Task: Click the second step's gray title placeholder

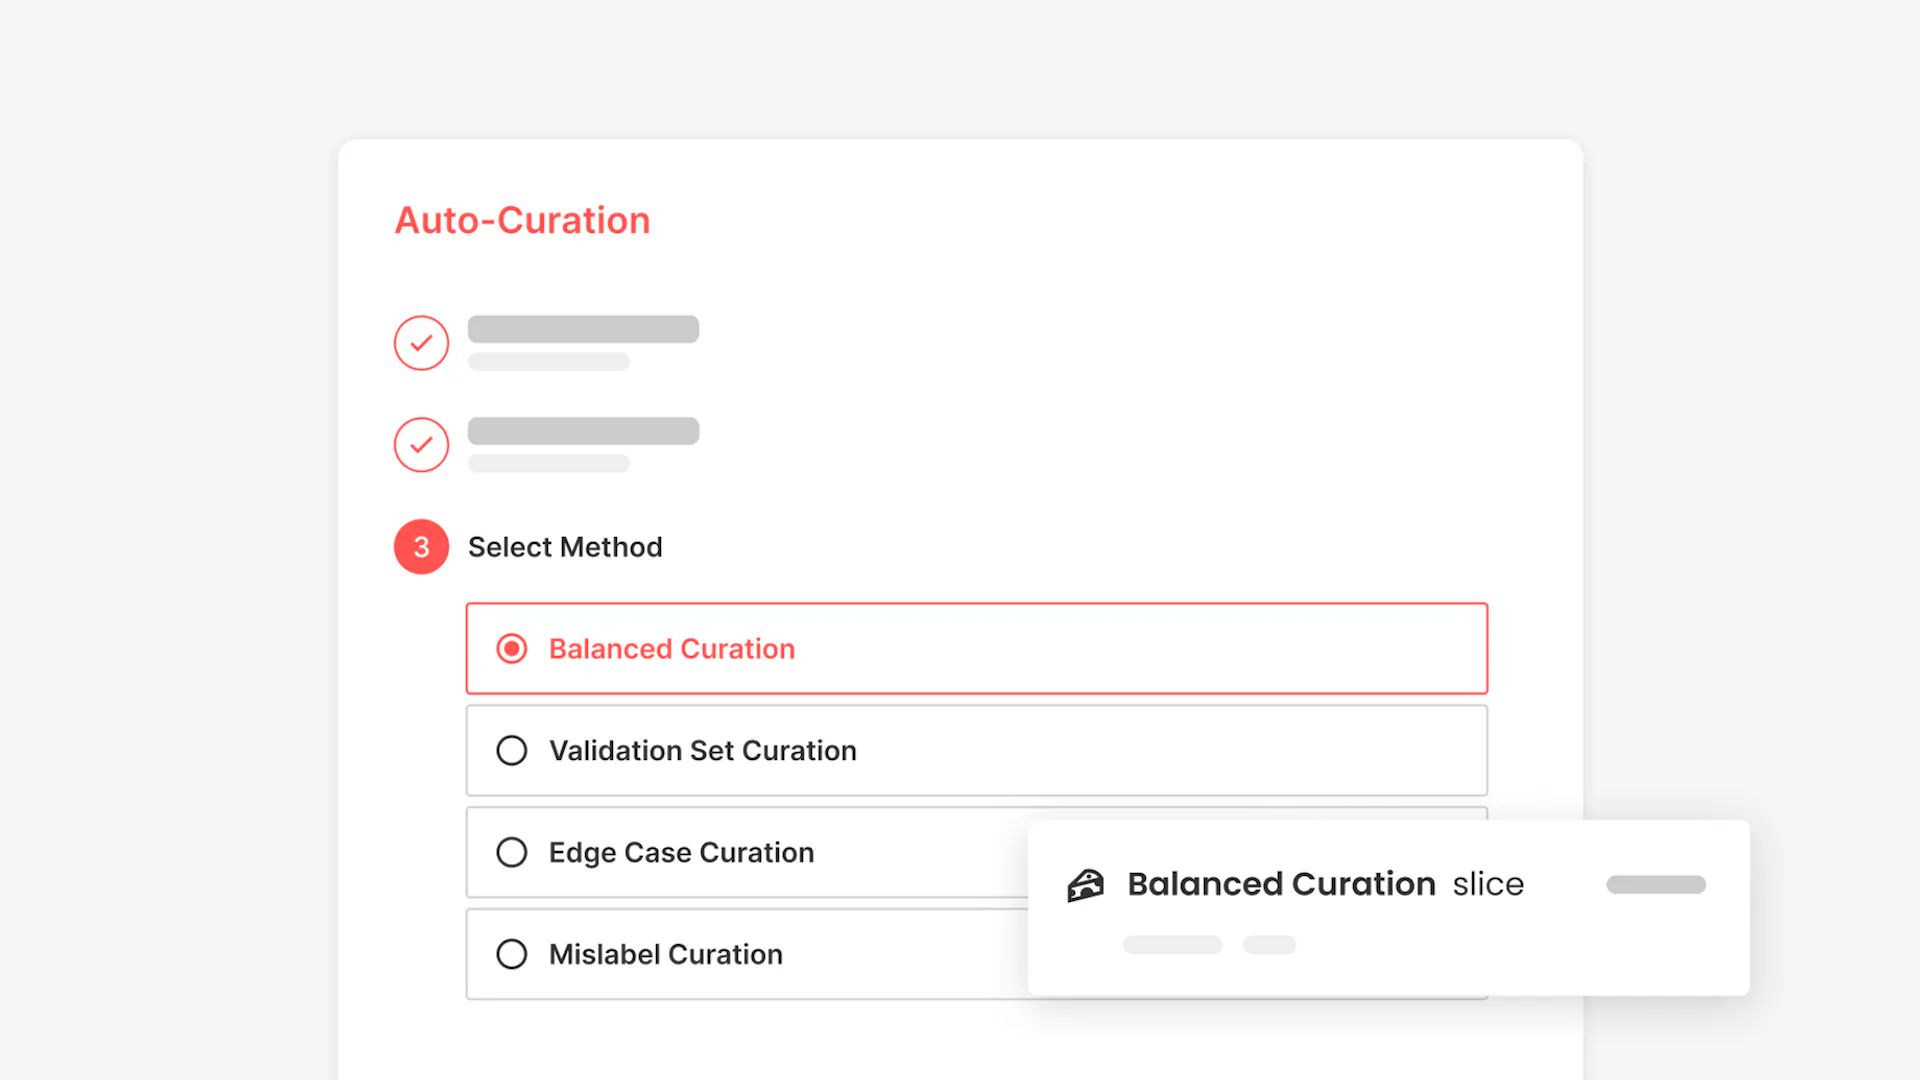Action: click(583, 431)
